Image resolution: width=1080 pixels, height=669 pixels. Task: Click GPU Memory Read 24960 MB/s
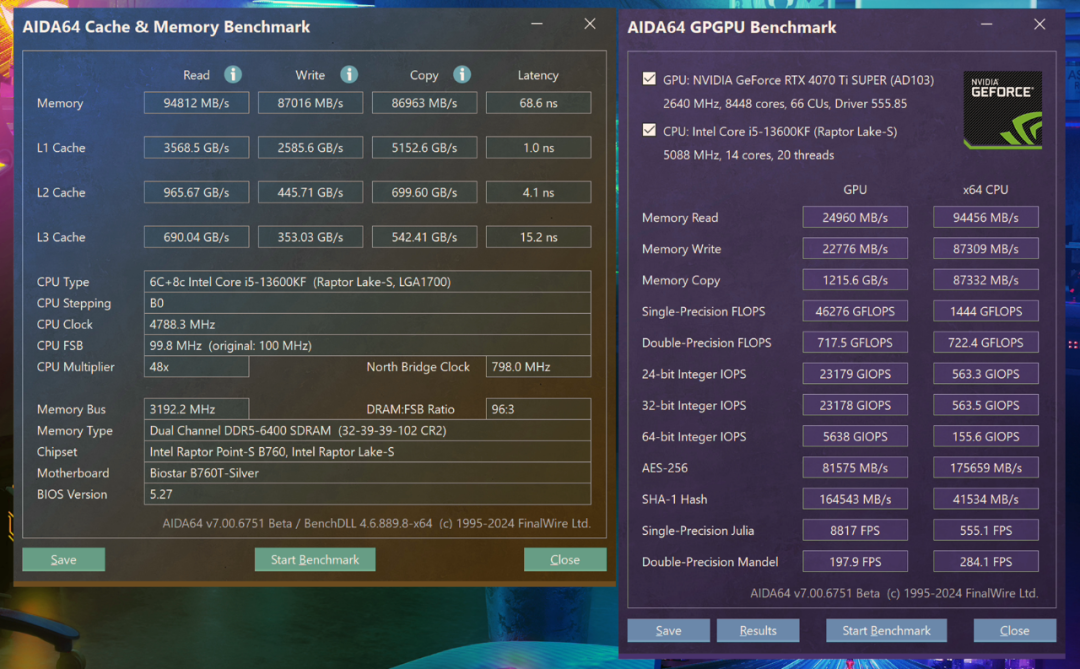(855, 218)
